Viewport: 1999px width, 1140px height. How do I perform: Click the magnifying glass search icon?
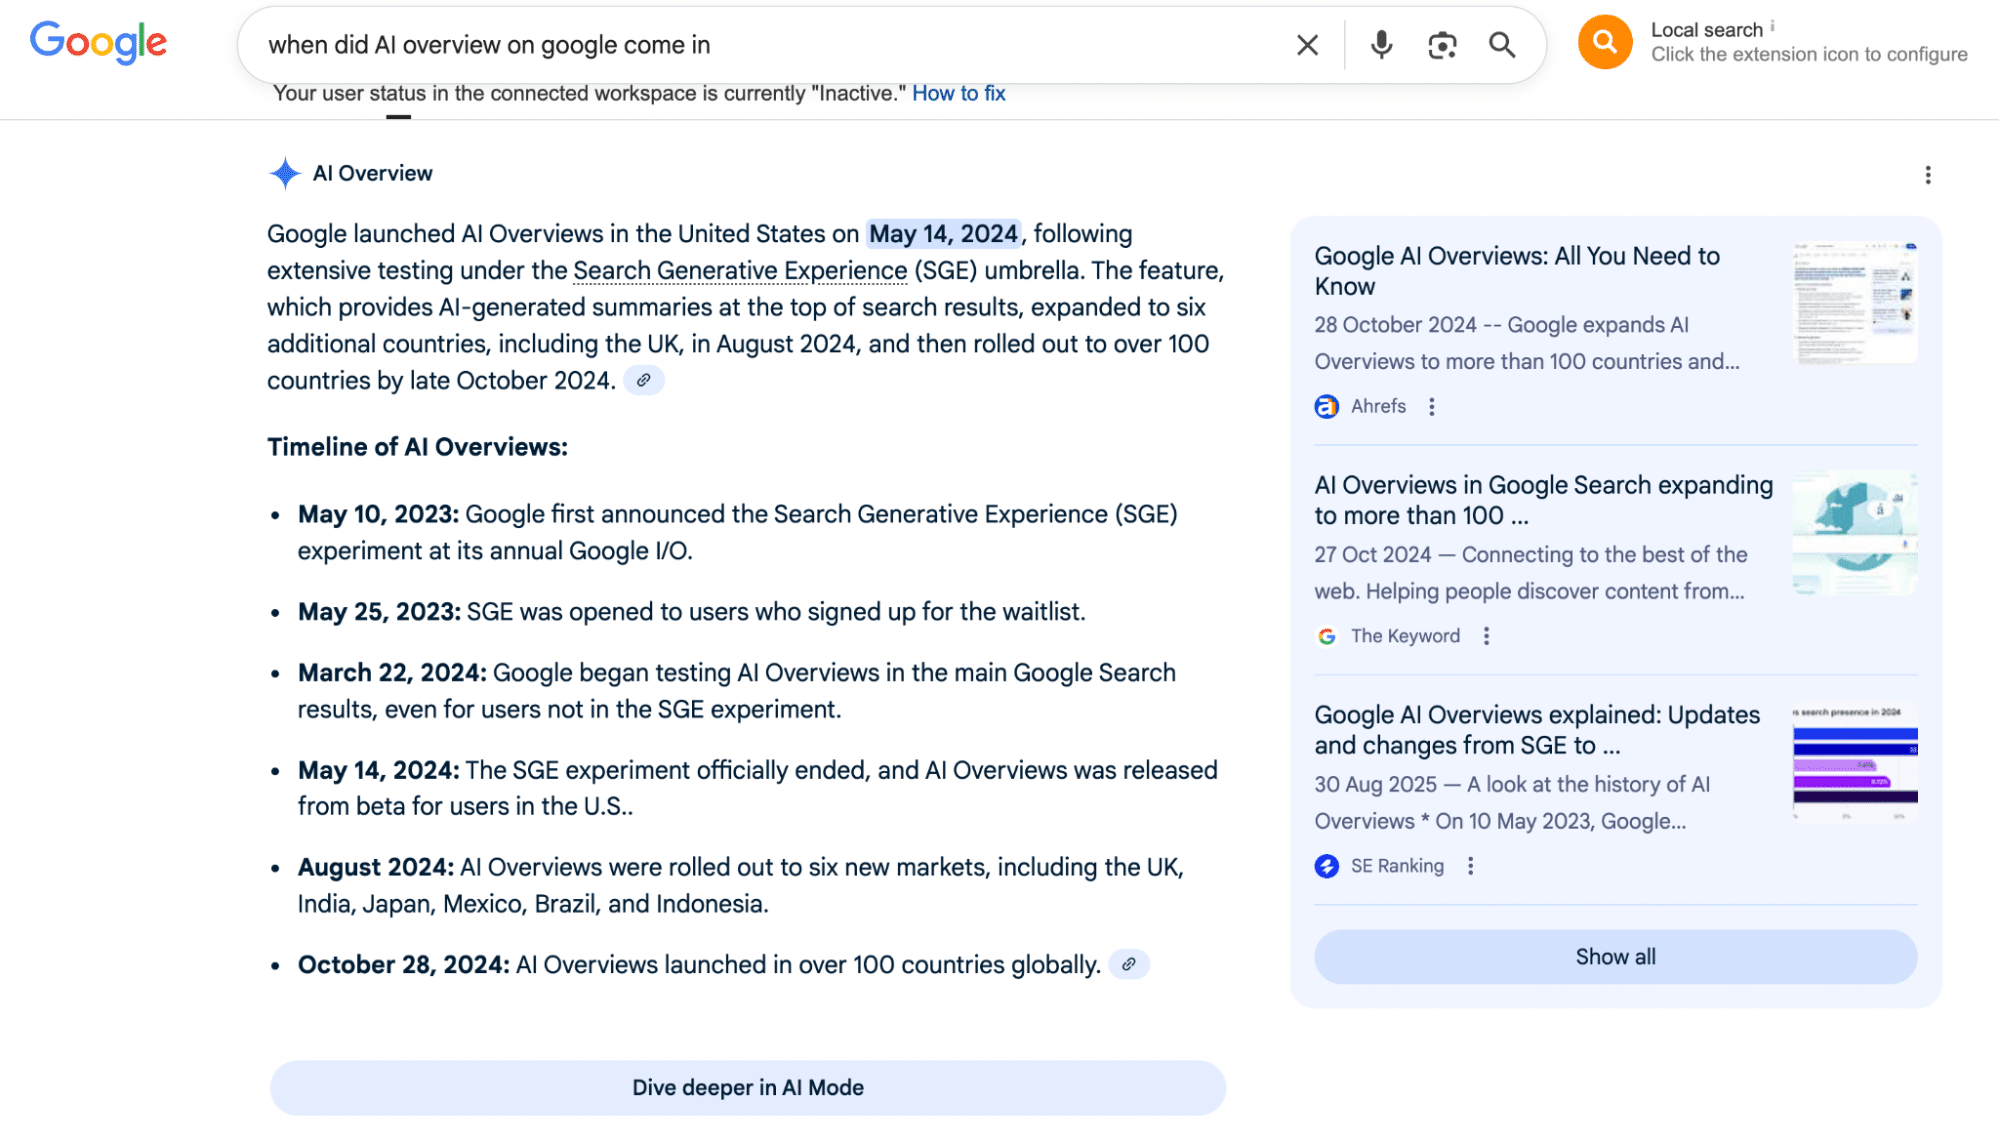[x=1501, y=45]
